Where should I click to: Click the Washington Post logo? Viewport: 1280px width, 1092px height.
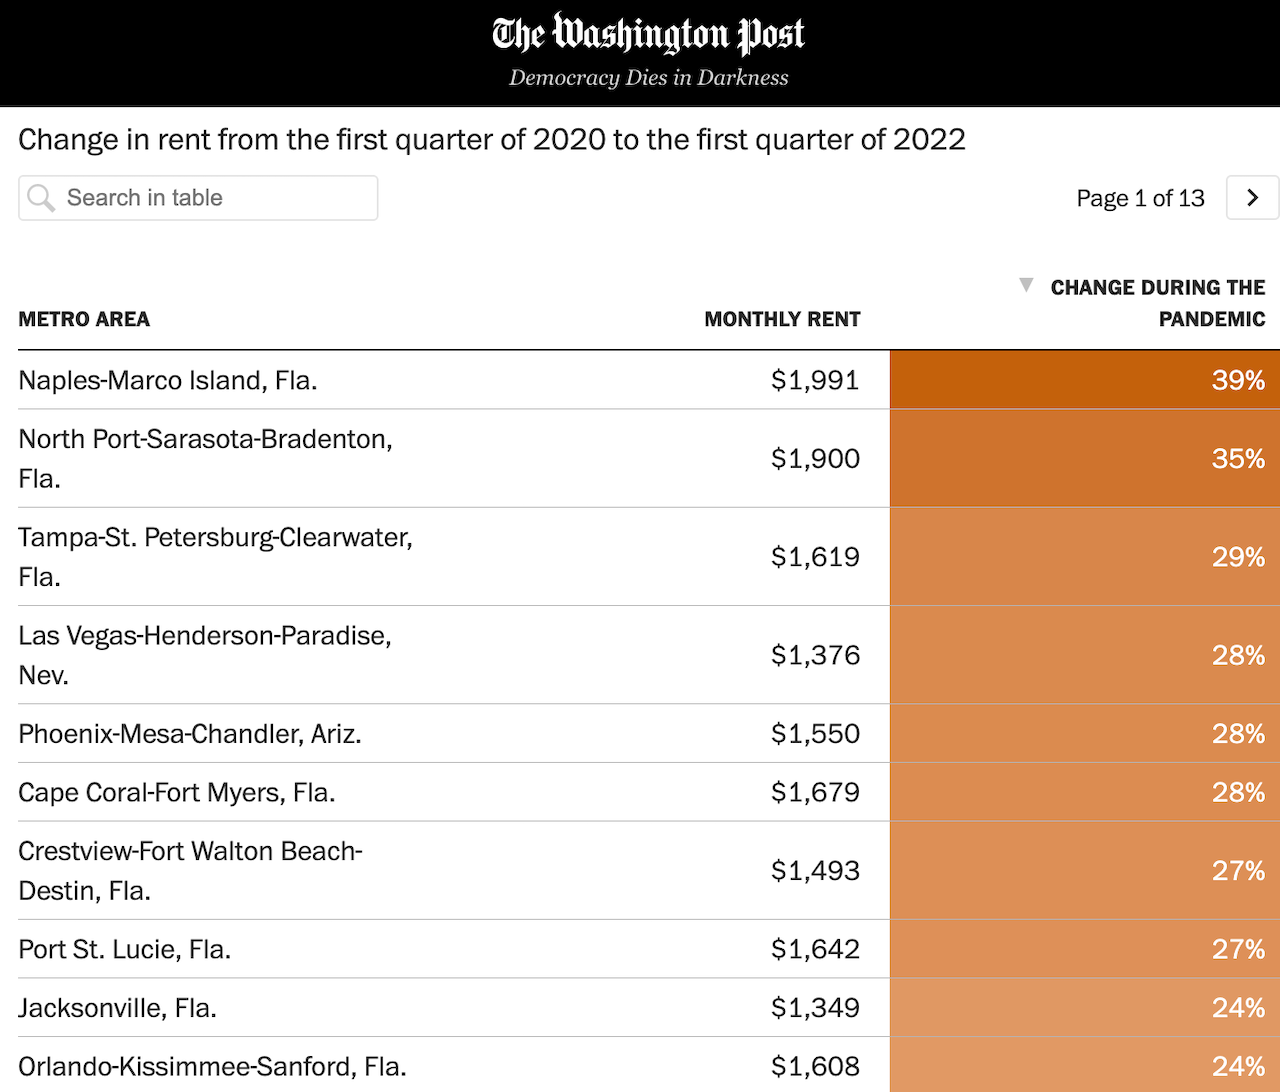pyautogui.click(x=648, y=35)
